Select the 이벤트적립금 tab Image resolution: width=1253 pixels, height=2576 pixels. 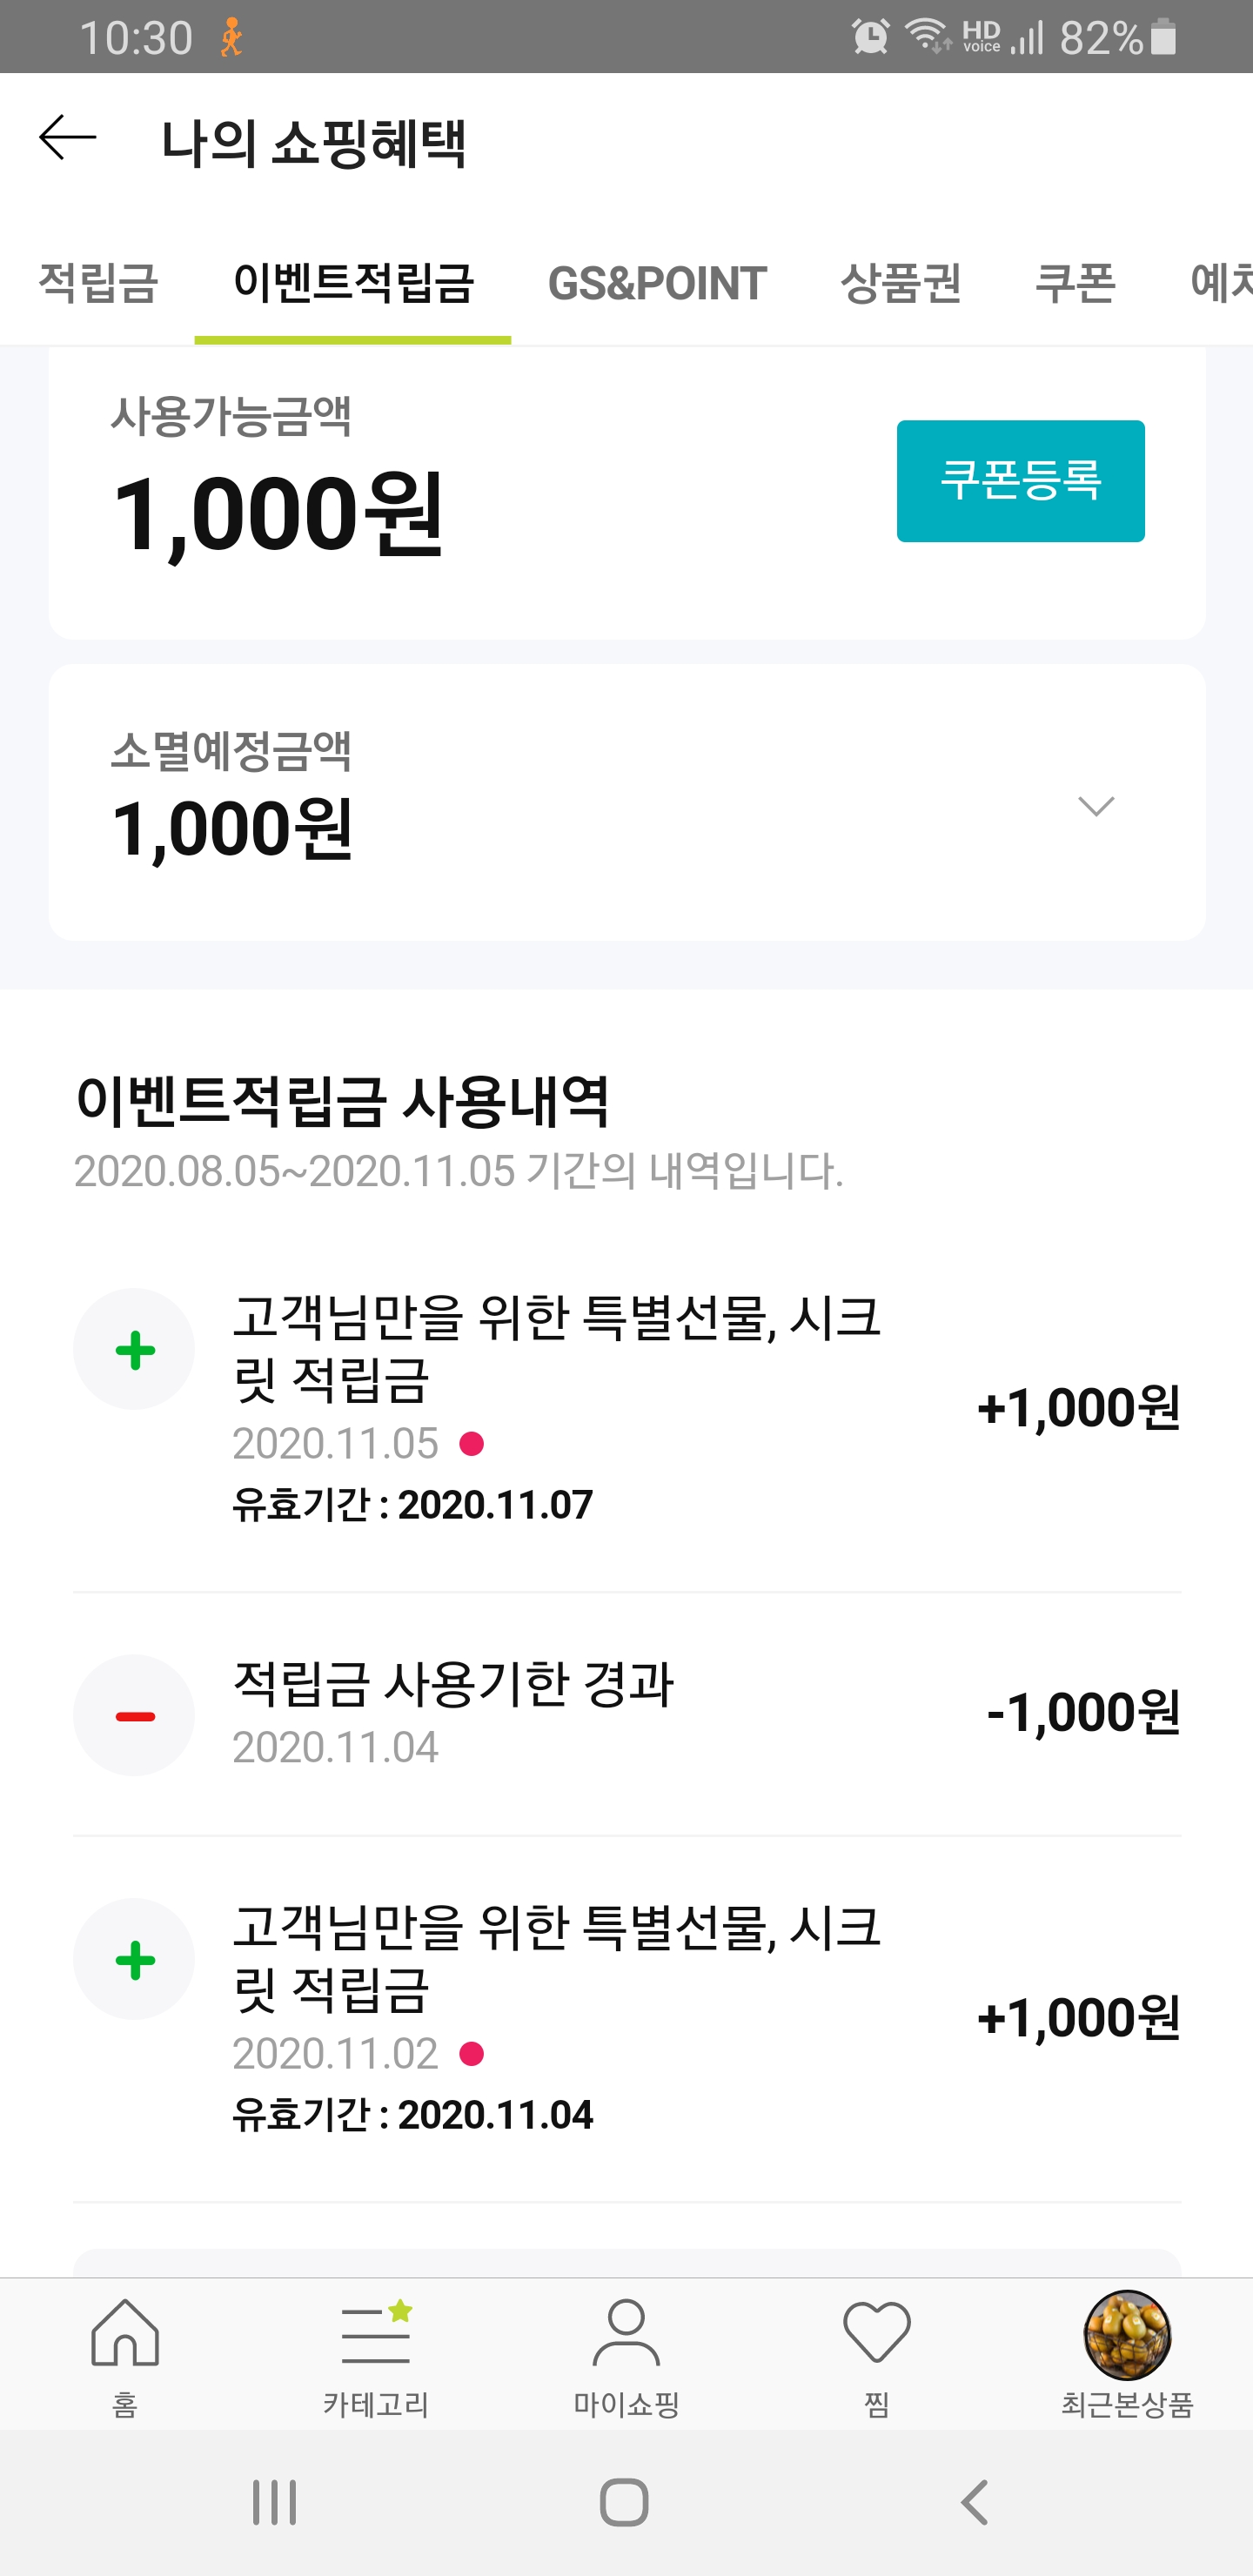[353, 283]
